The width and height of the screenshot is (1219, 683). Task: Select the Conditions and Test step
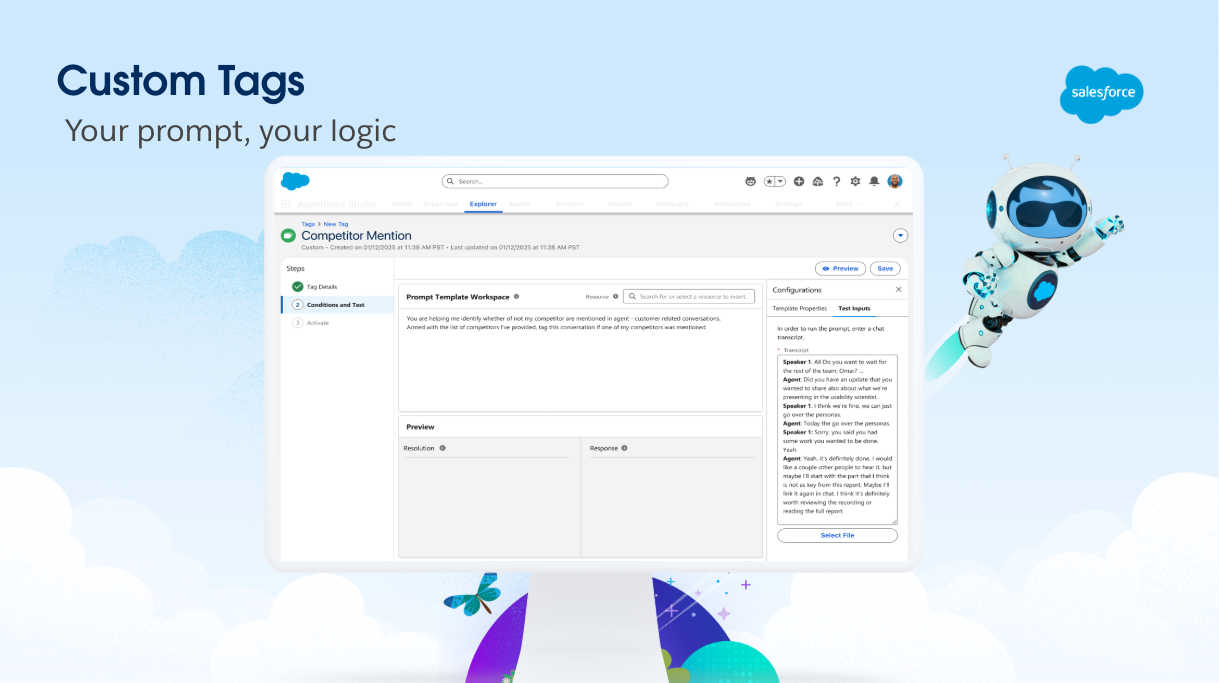(x=338, y=305)
